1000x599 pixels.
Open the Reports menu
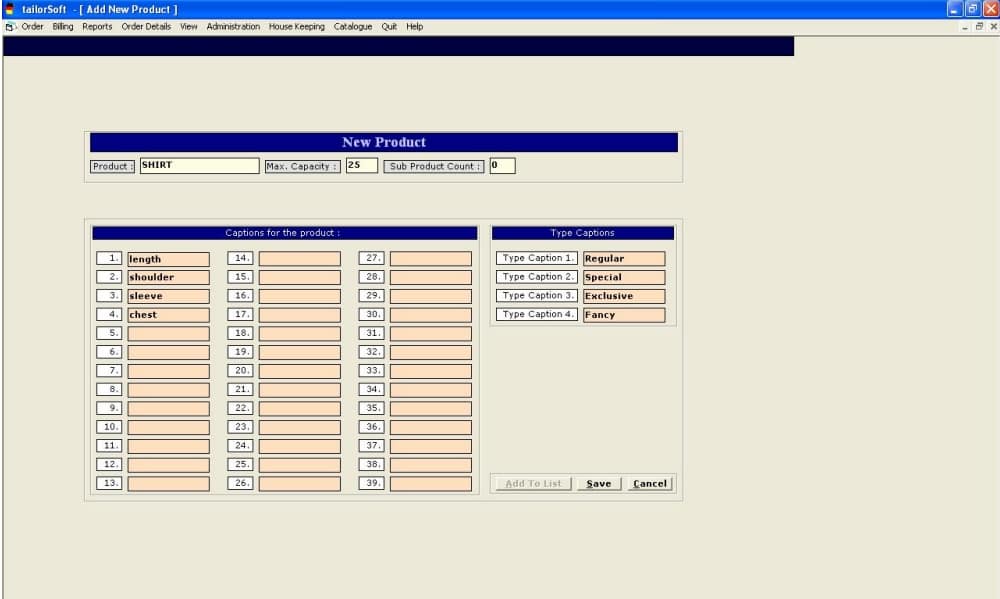[97, 27]
